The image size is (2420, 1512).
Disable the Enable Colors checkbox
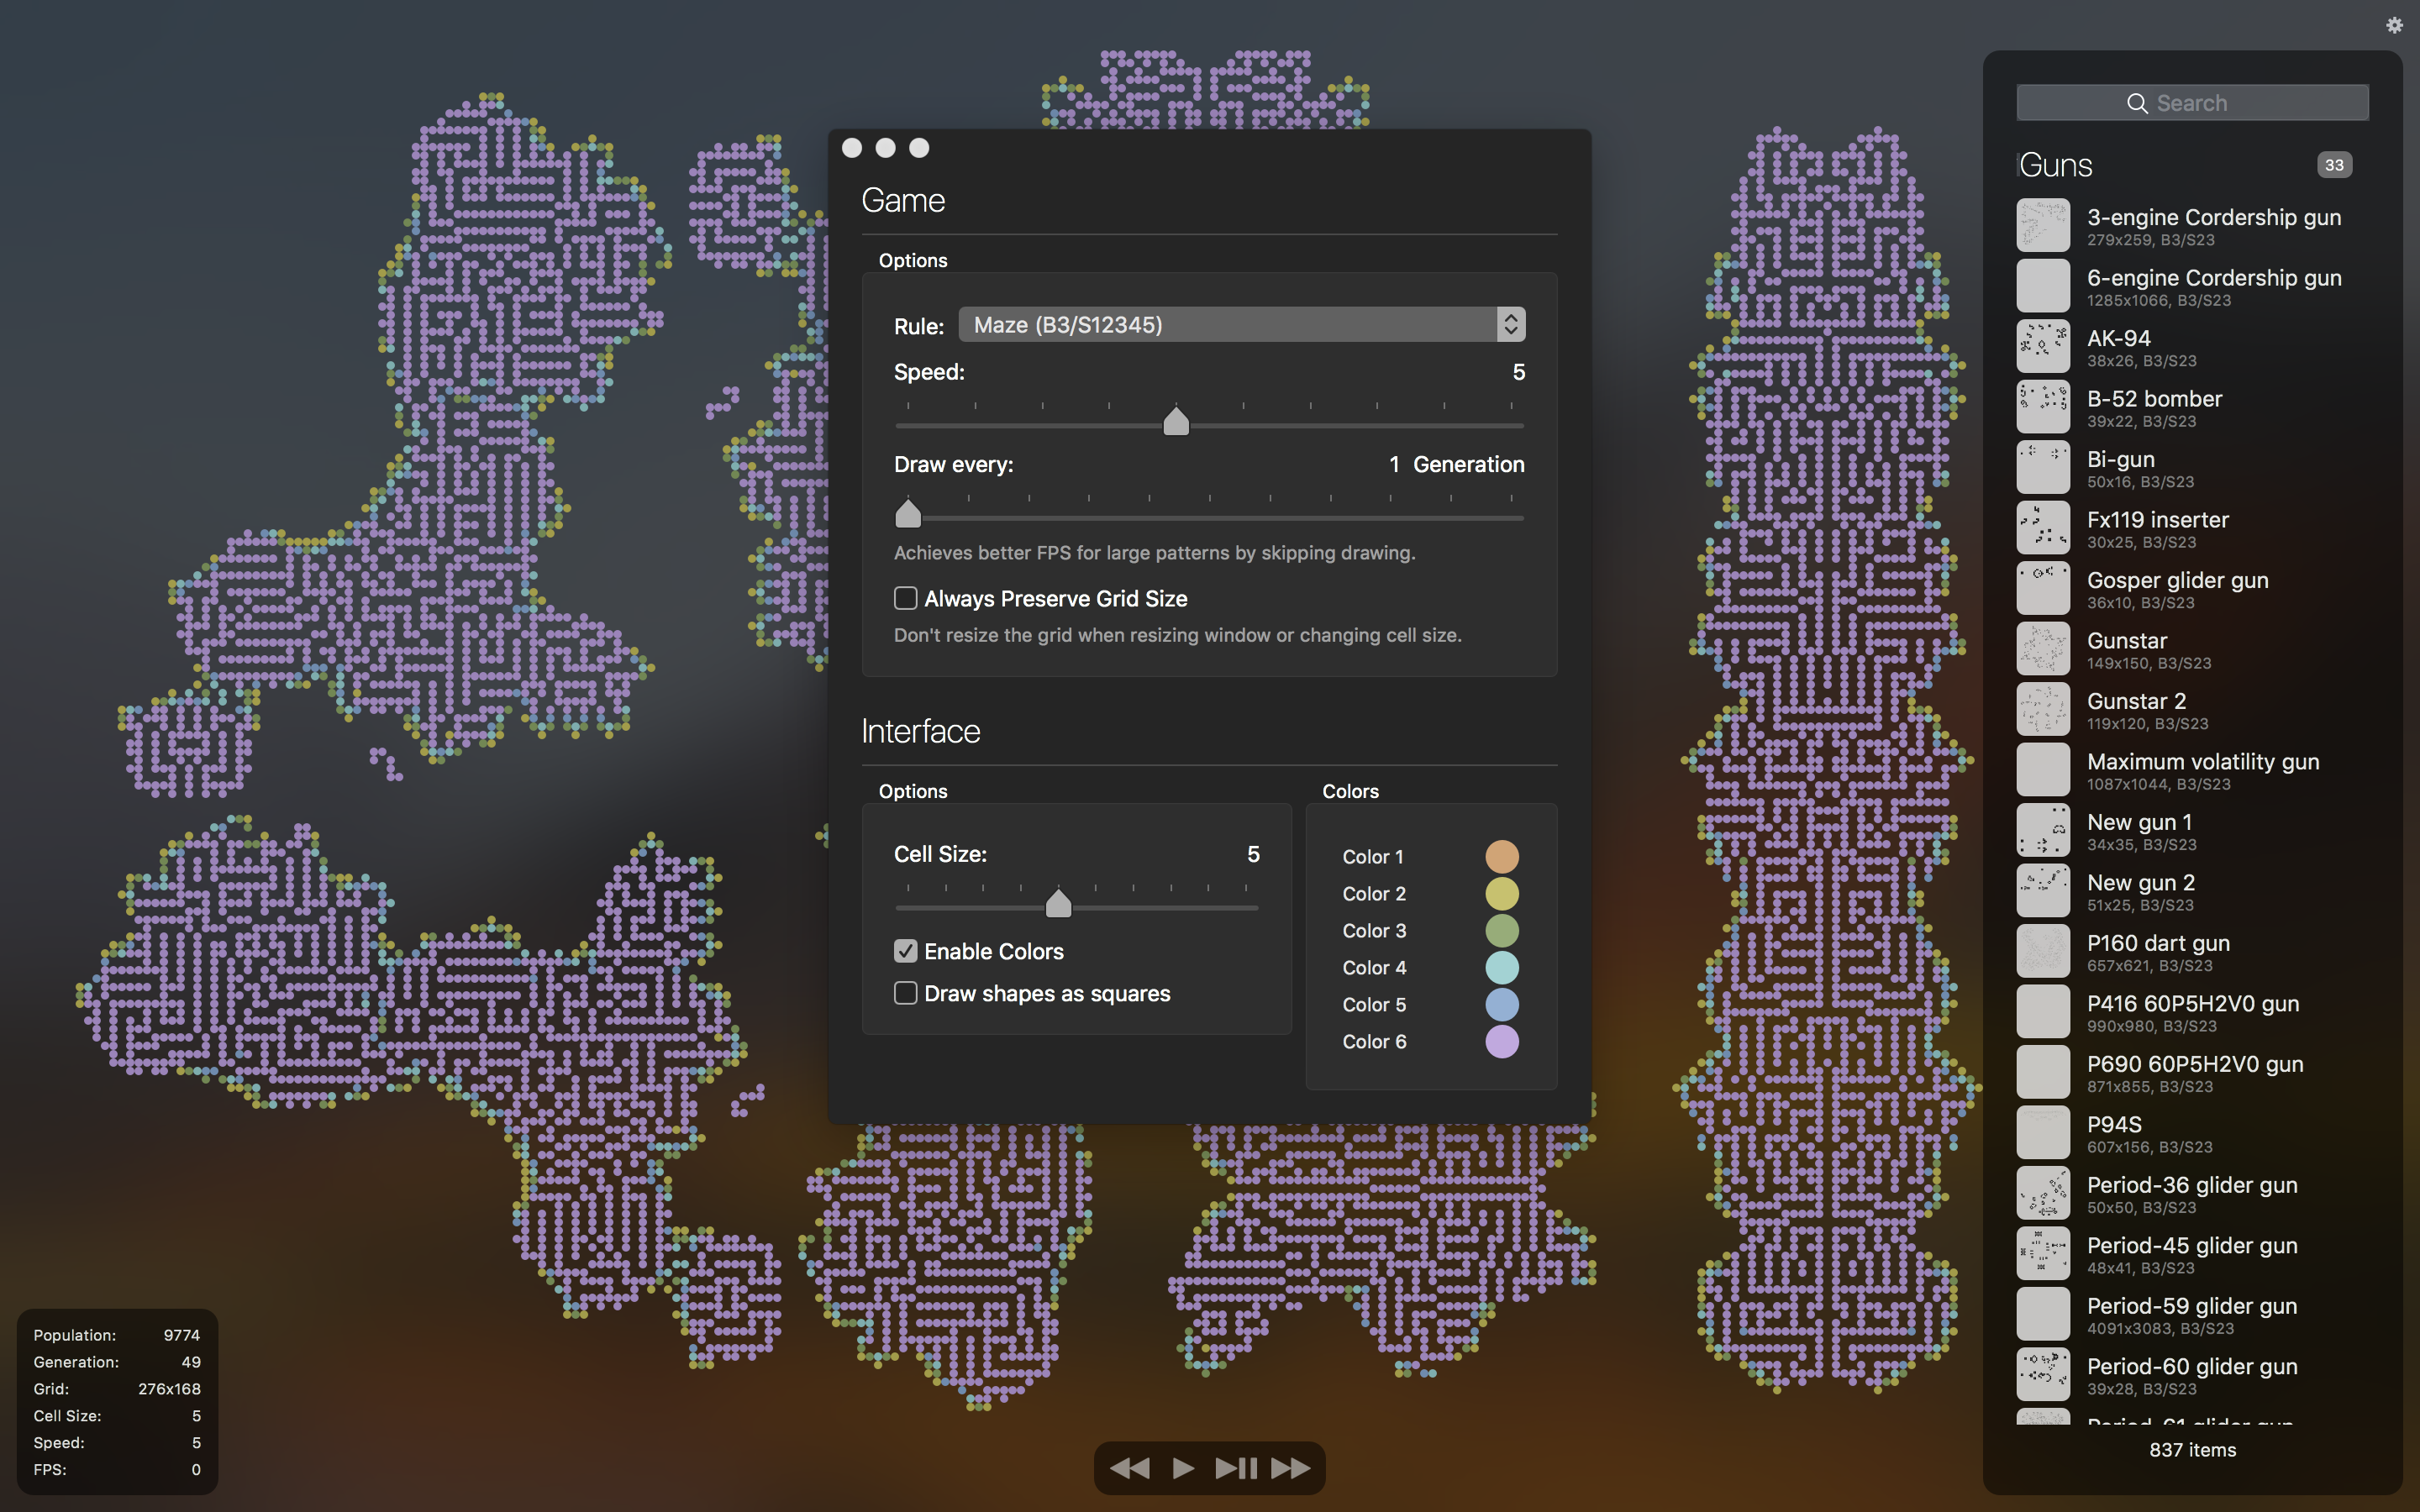point(905,951)
